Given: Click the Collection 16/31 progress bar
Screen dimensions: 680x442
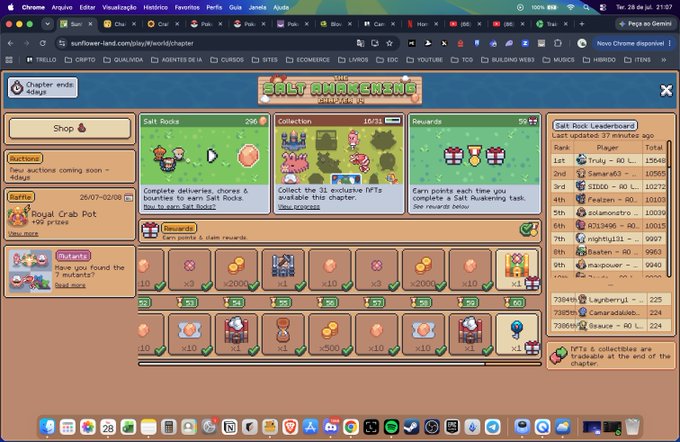Looking at the screenshot, I should (393, 121).
